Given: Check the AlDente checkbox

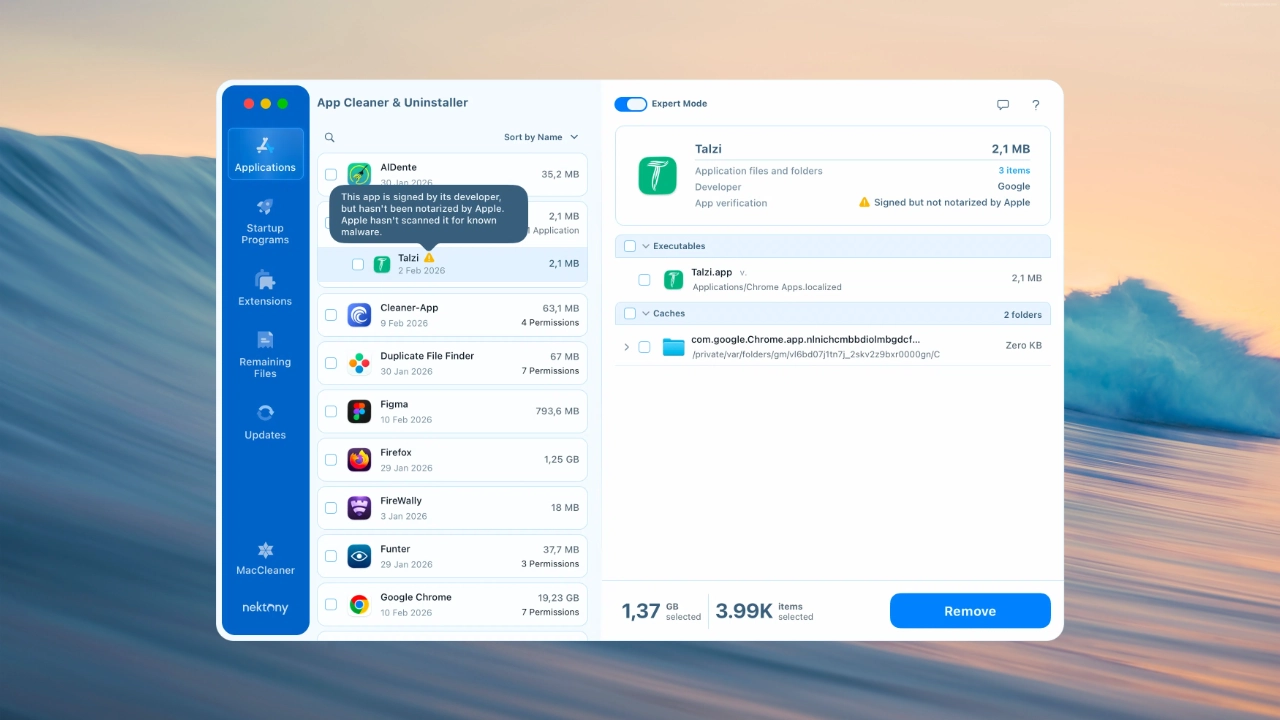Looking at the screenshot, I should click(x=331, y=174).
